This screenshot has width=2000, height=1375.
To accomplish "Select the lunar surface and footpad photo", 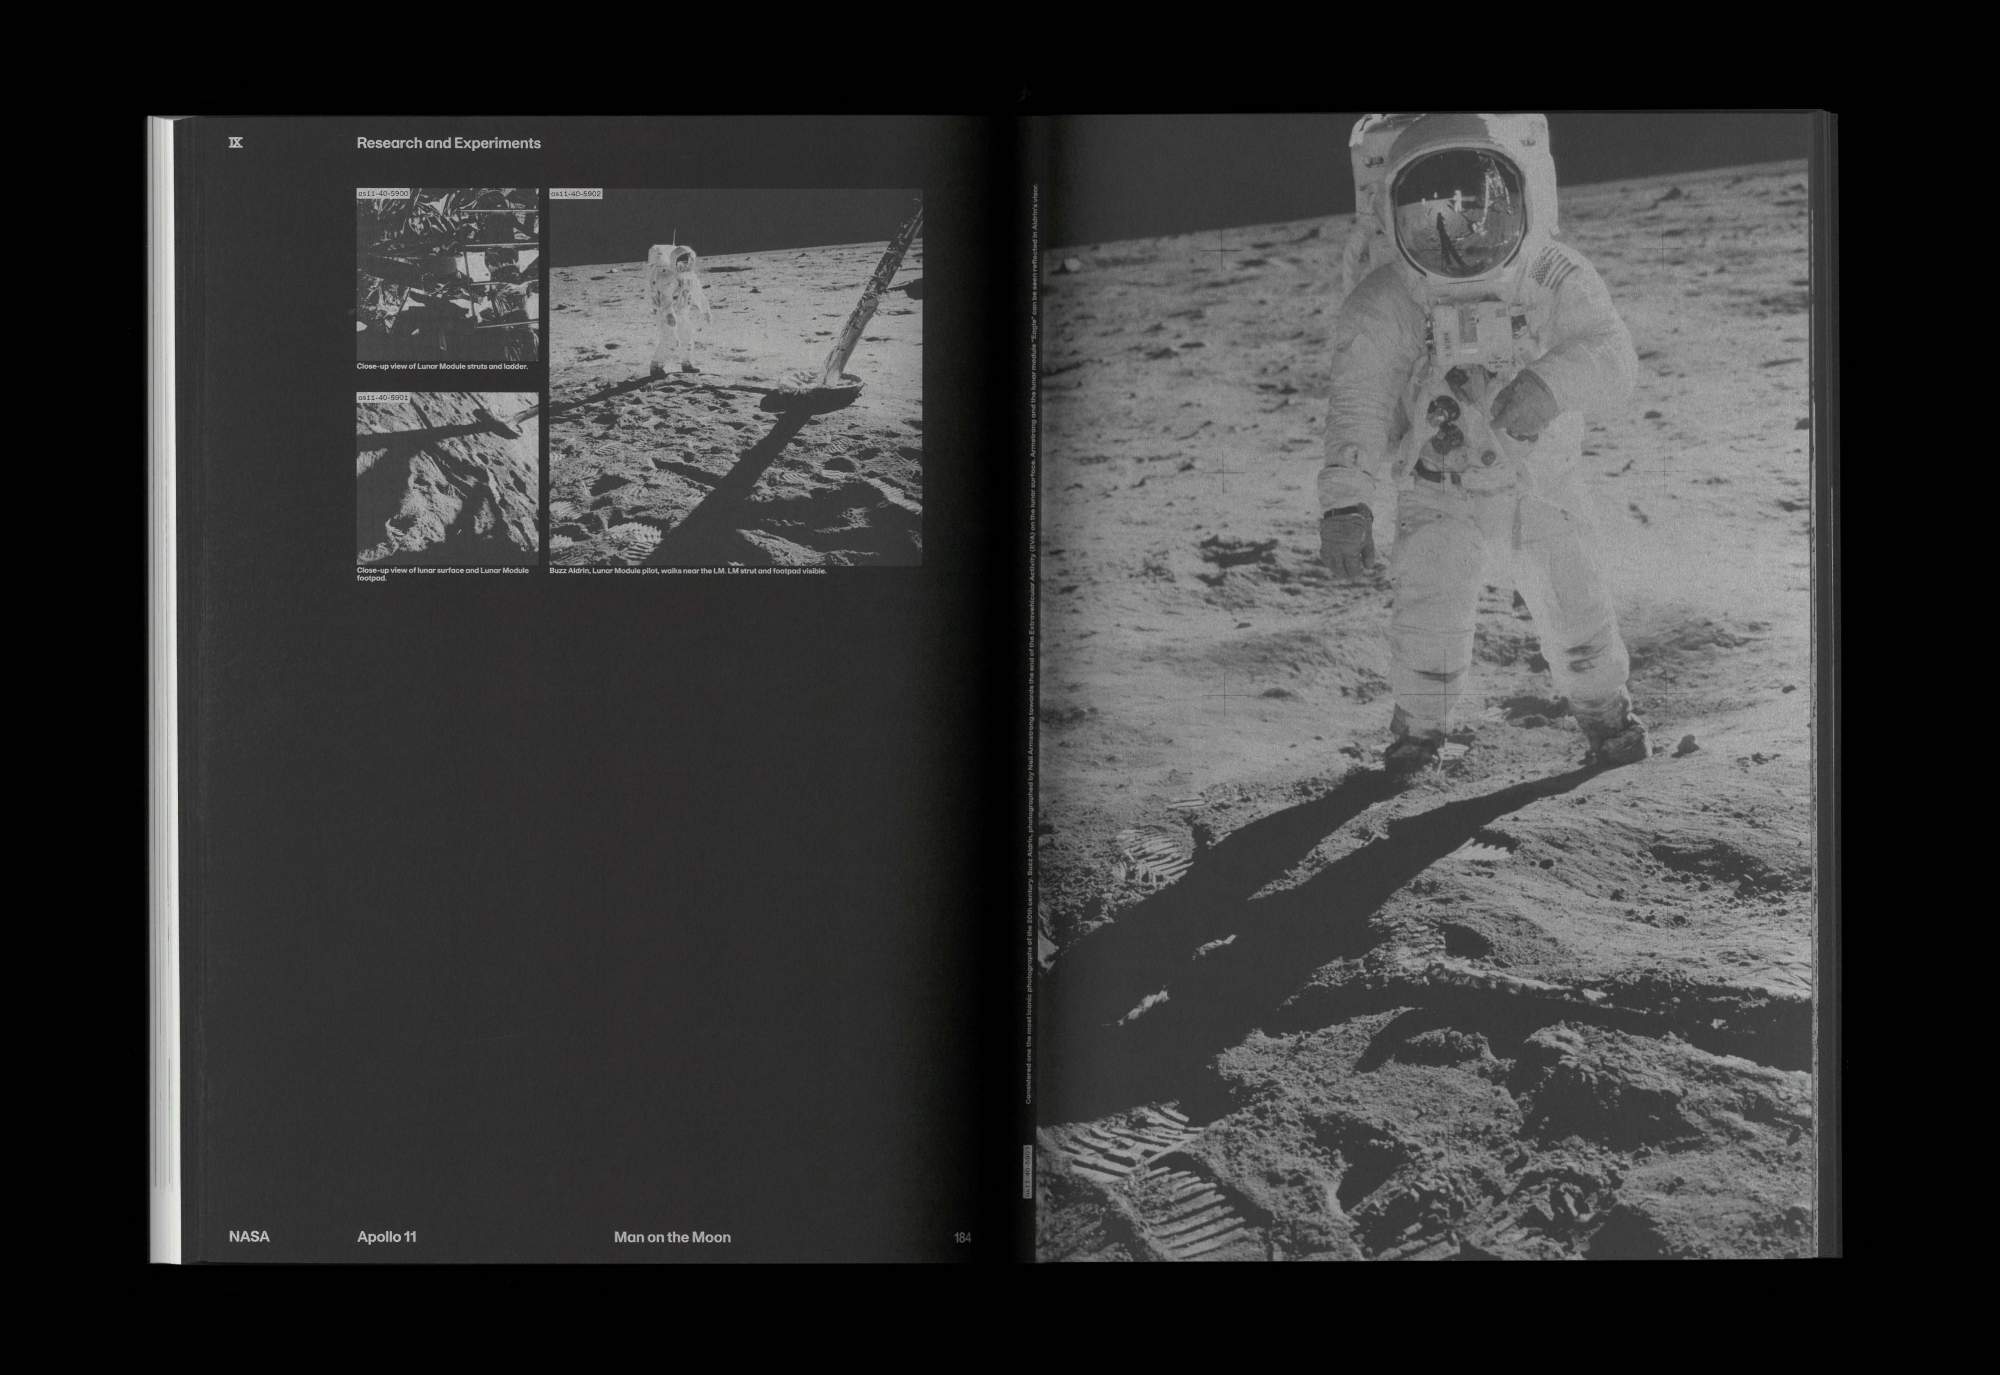I will pyautogui.click(x=447, y=478).
